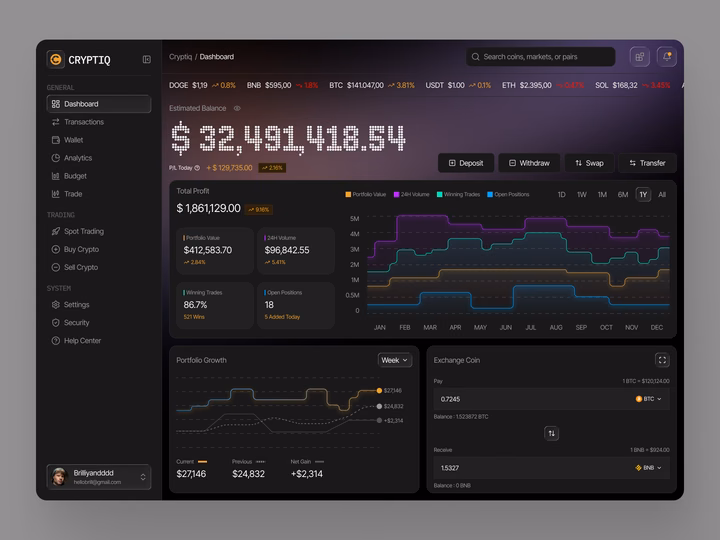
Task: Click the user avatar thumbnail
Action: (59, 477)
